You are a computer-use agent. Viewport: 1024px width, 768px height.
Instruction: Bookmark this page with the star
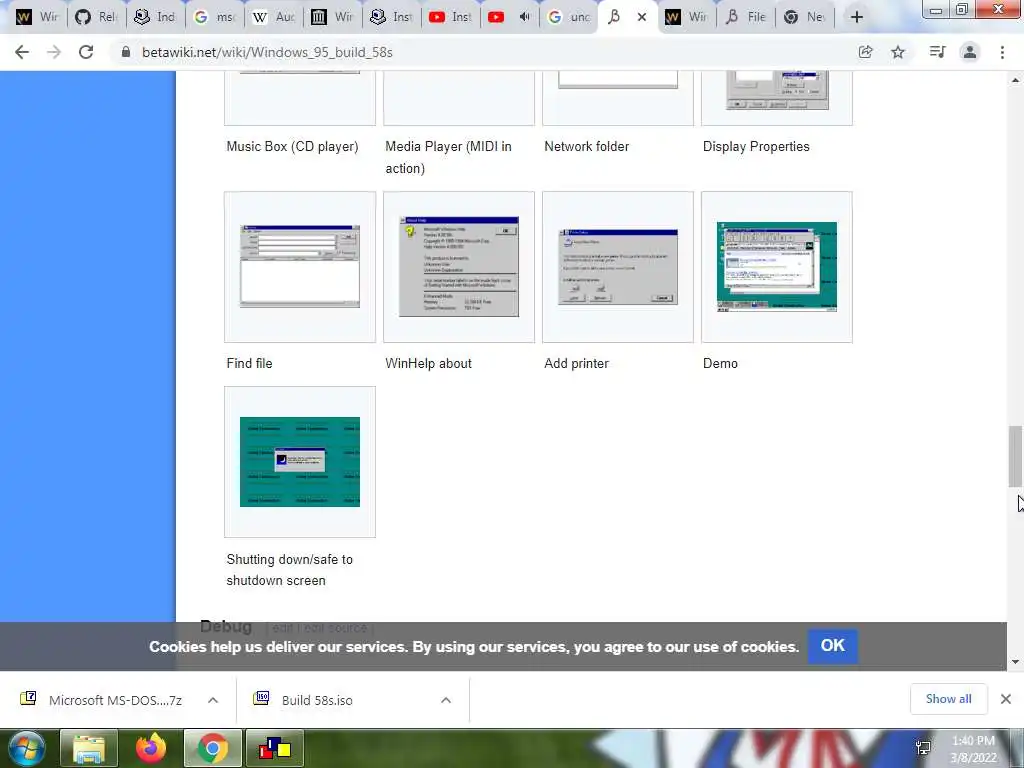(898, 52)
